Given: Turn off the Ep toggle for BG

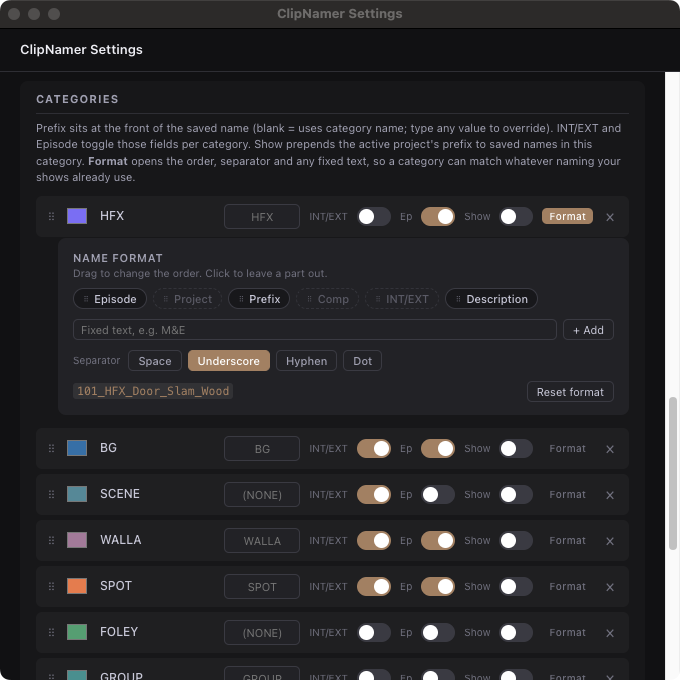Looking at the screenshot, I should (x=438, y=448).
